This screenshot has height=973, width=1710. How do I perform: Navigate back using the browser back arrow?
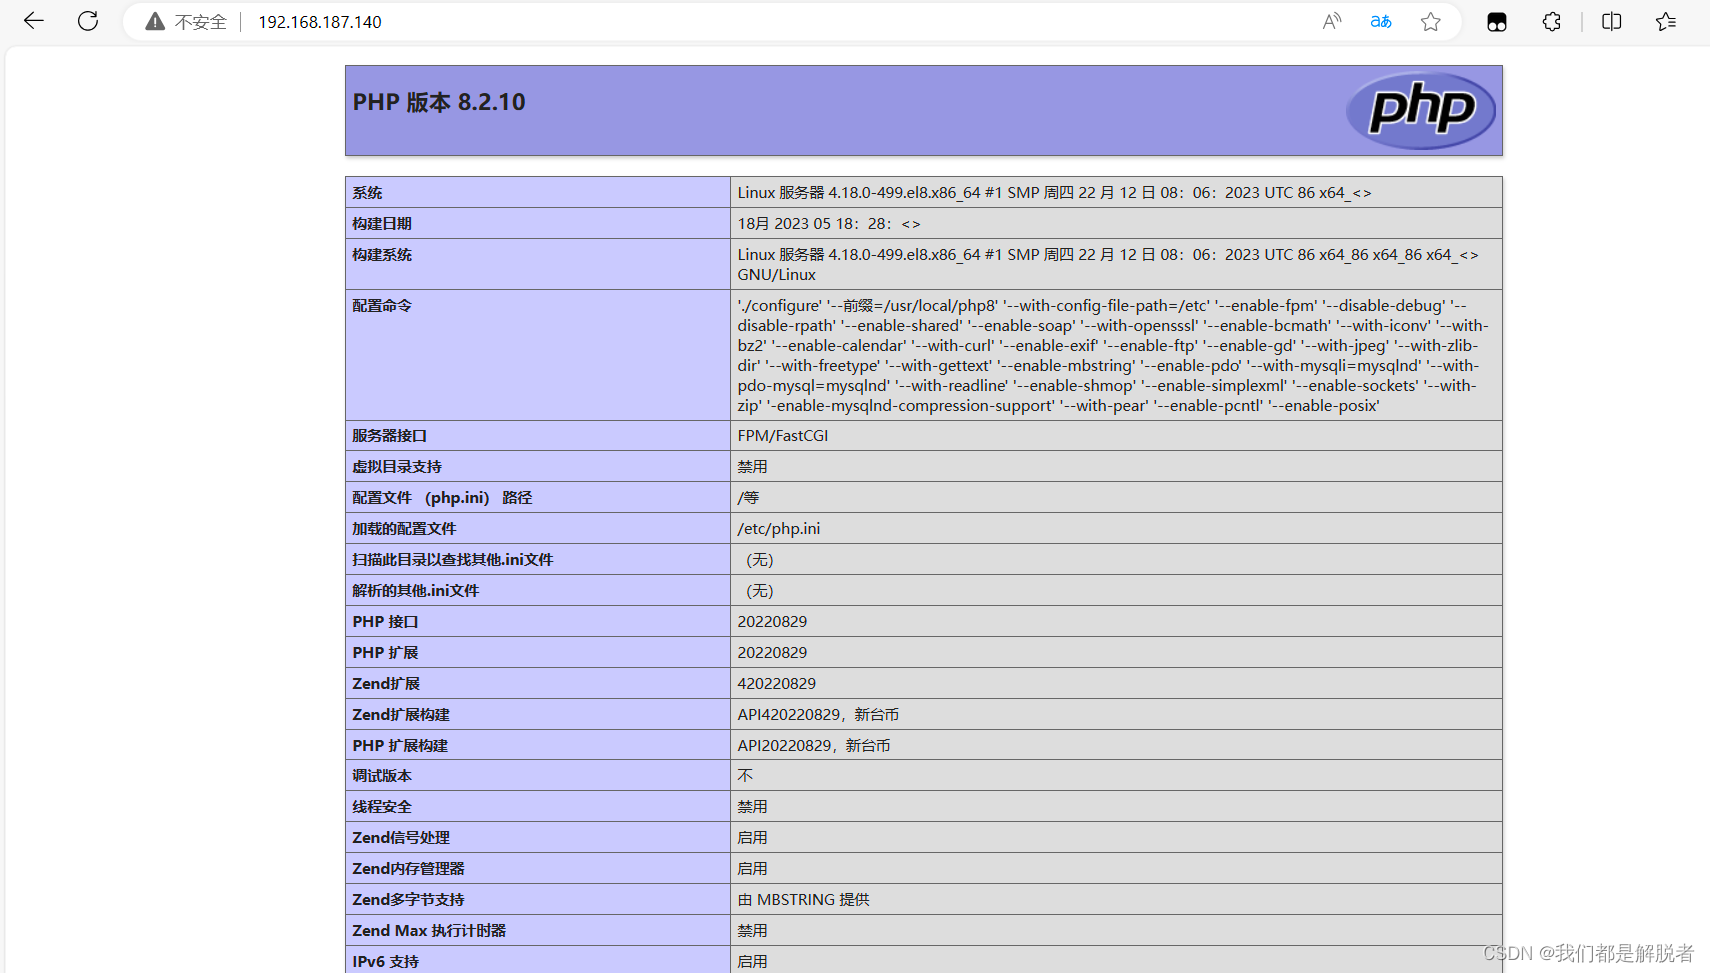(x=33, y=21)
